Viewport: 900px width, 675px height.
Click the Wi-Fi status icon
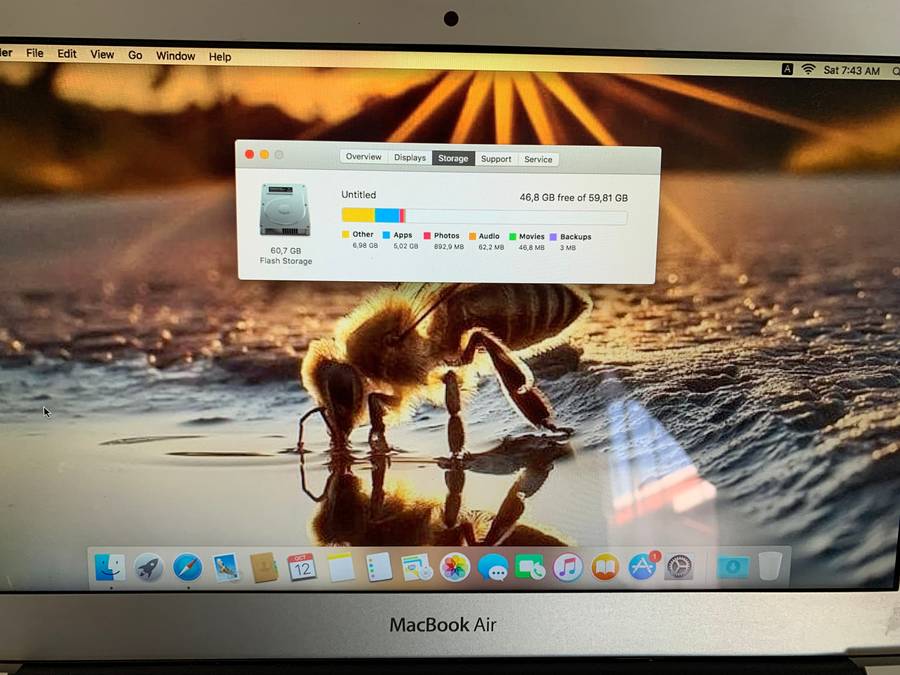pyautogui.click(x=808, y=70)
